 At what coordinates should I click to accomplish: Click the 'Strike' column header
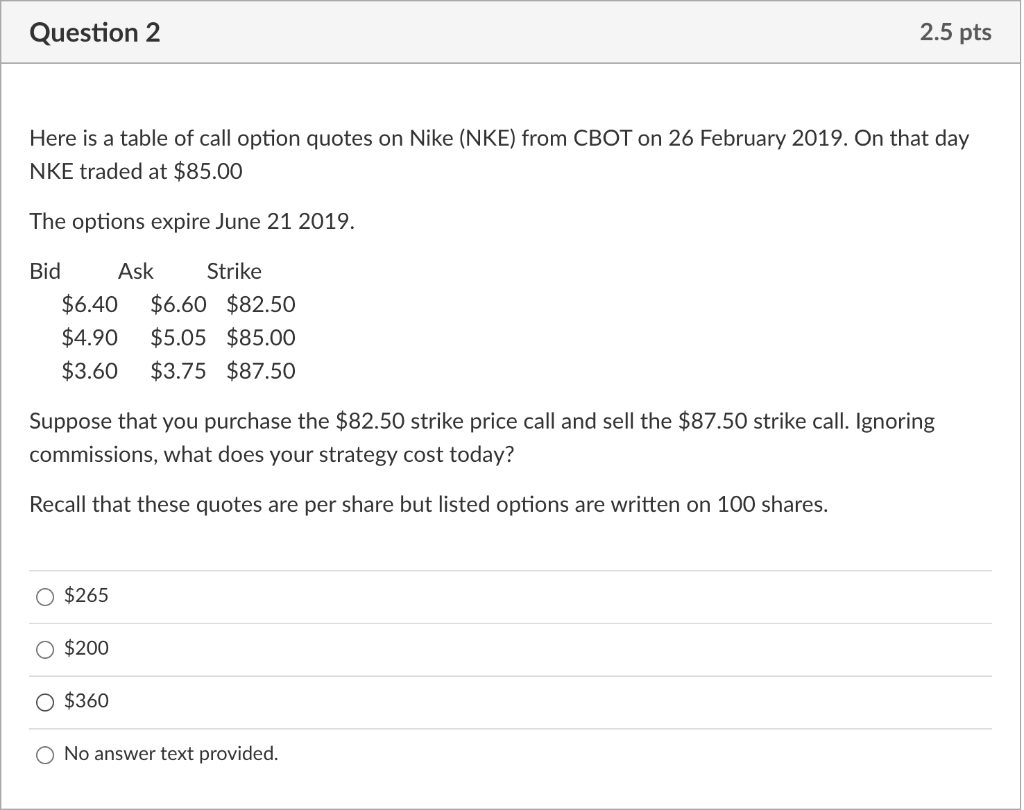(x=233, y=271)
